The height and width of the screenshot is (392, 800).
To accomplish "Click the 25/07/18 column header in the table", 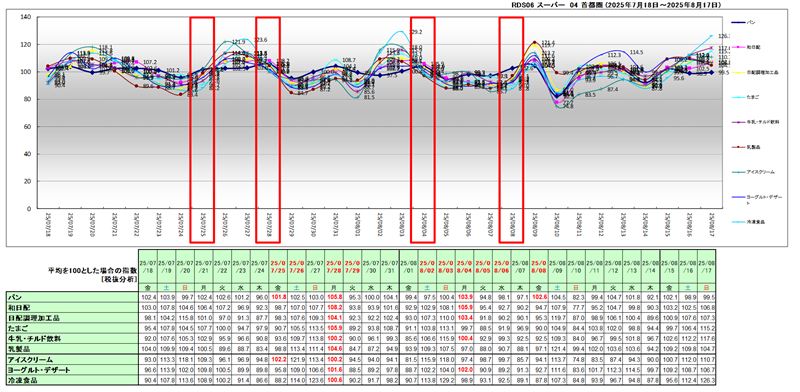I will pos(147,265).
